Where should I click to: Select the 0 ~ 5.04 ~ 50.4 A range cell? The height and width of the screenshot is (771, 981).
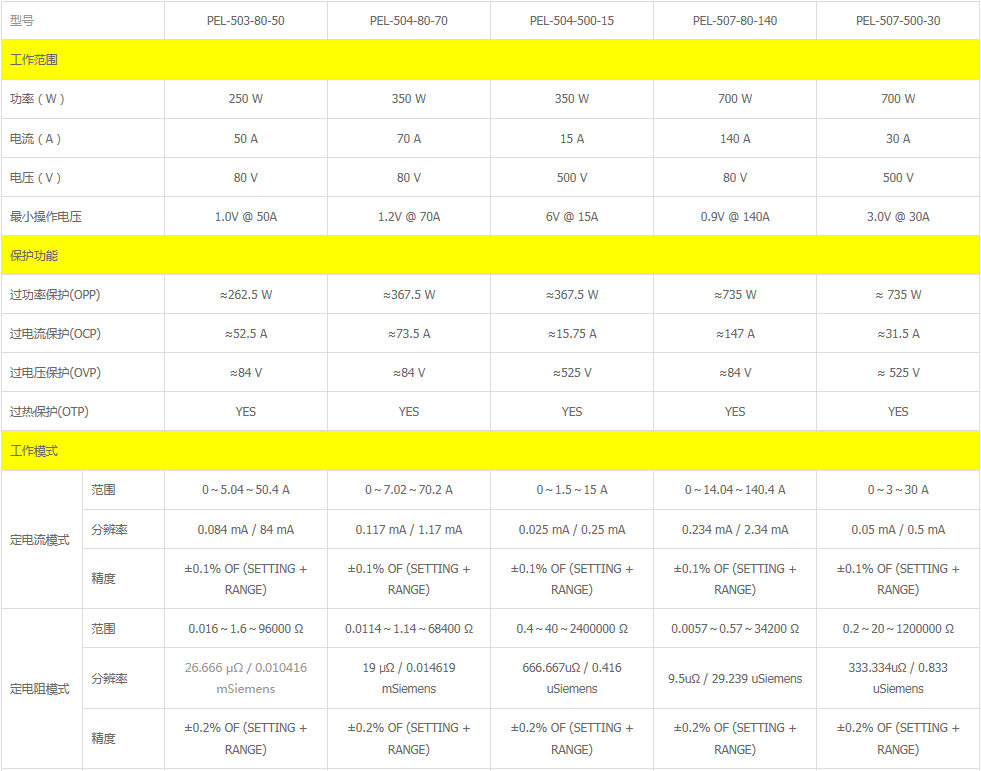245,490
